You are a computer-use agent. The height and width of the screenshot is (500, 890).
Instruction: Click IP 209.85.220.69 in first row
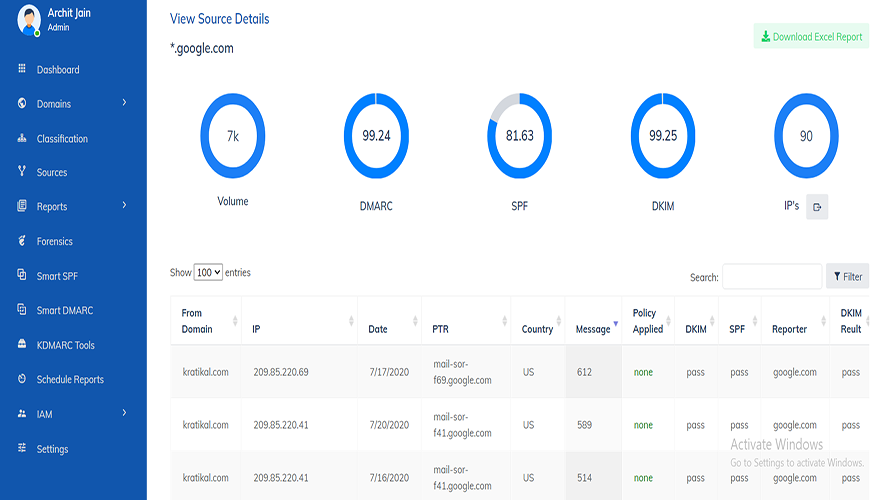(x=281, y=372)
